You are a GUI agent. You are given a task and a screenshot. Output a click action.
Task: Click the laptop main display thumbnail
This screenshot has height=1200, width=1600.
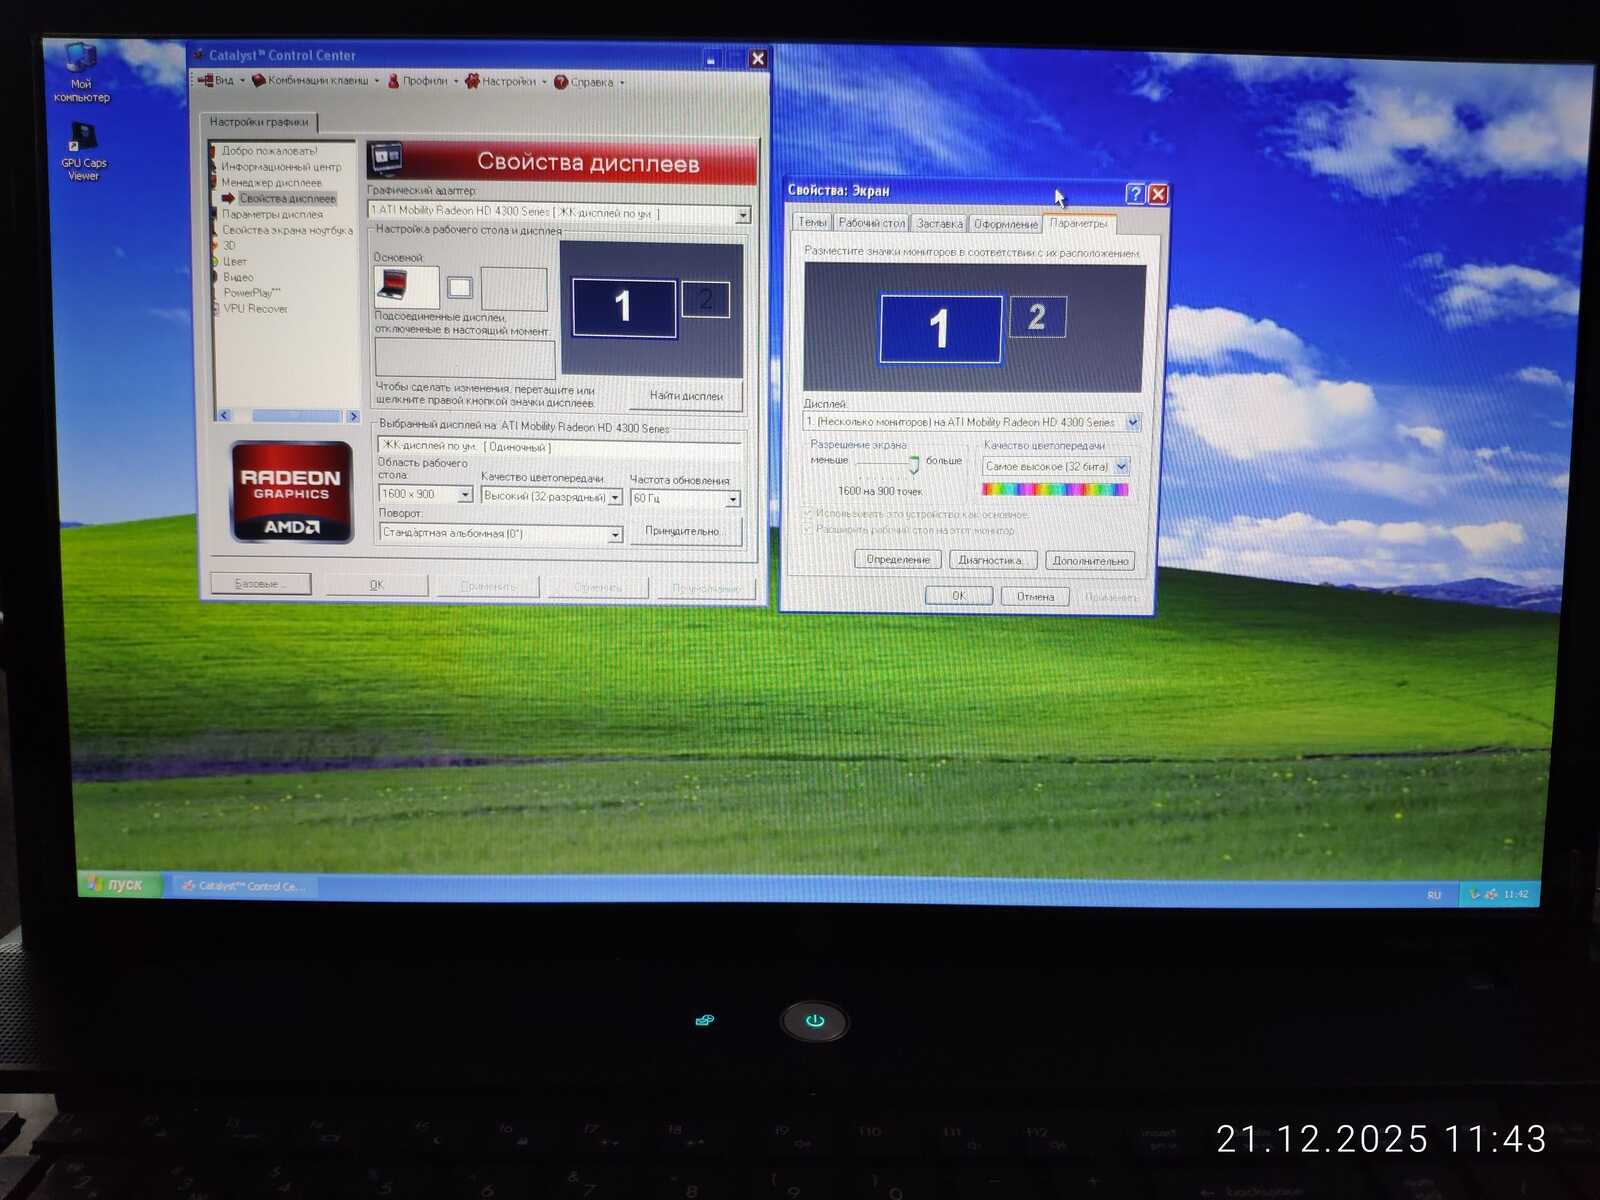(407, 287)
